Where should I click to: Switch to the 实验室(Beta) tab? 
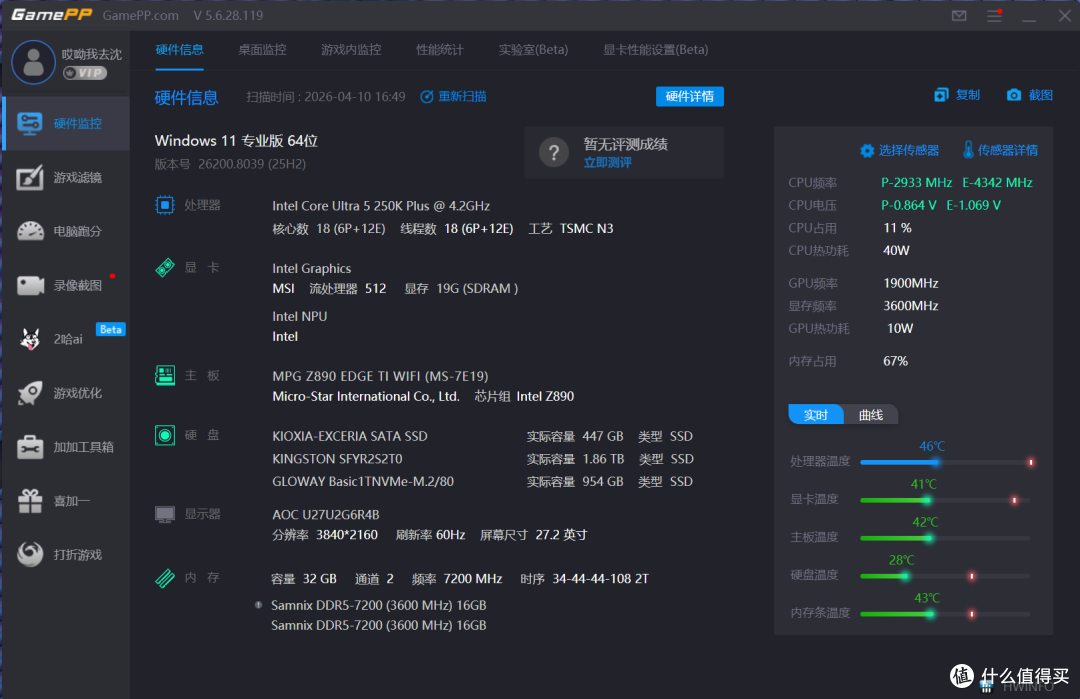533,50
